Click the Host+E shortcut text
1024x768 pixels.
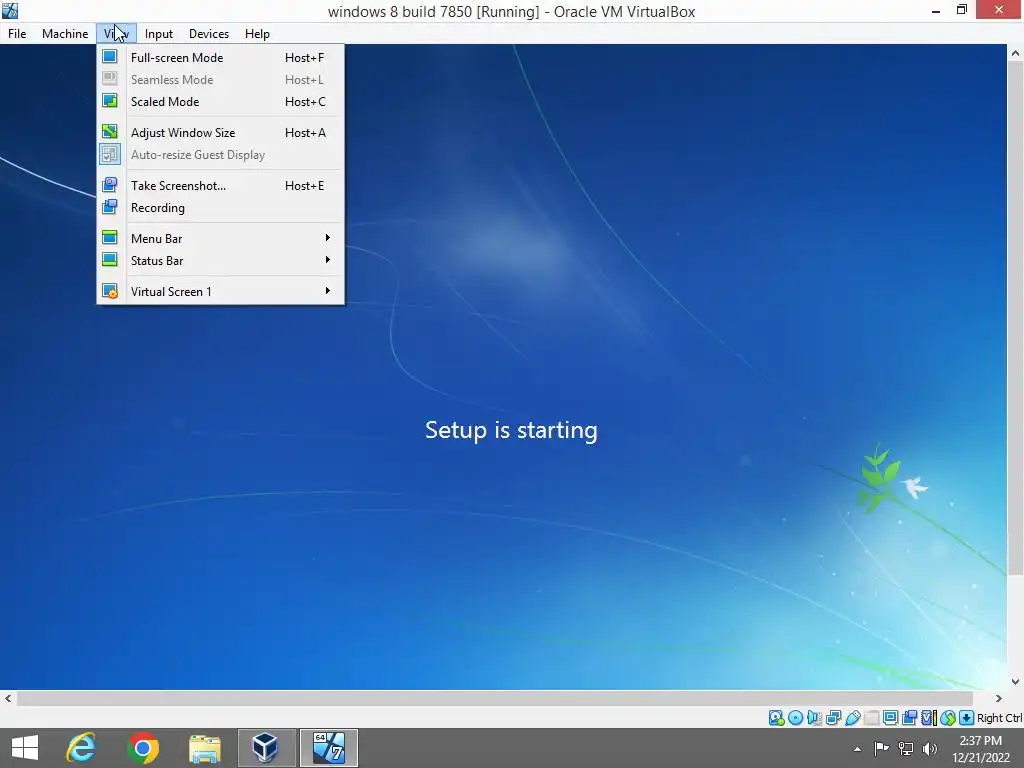pos(304,185)
